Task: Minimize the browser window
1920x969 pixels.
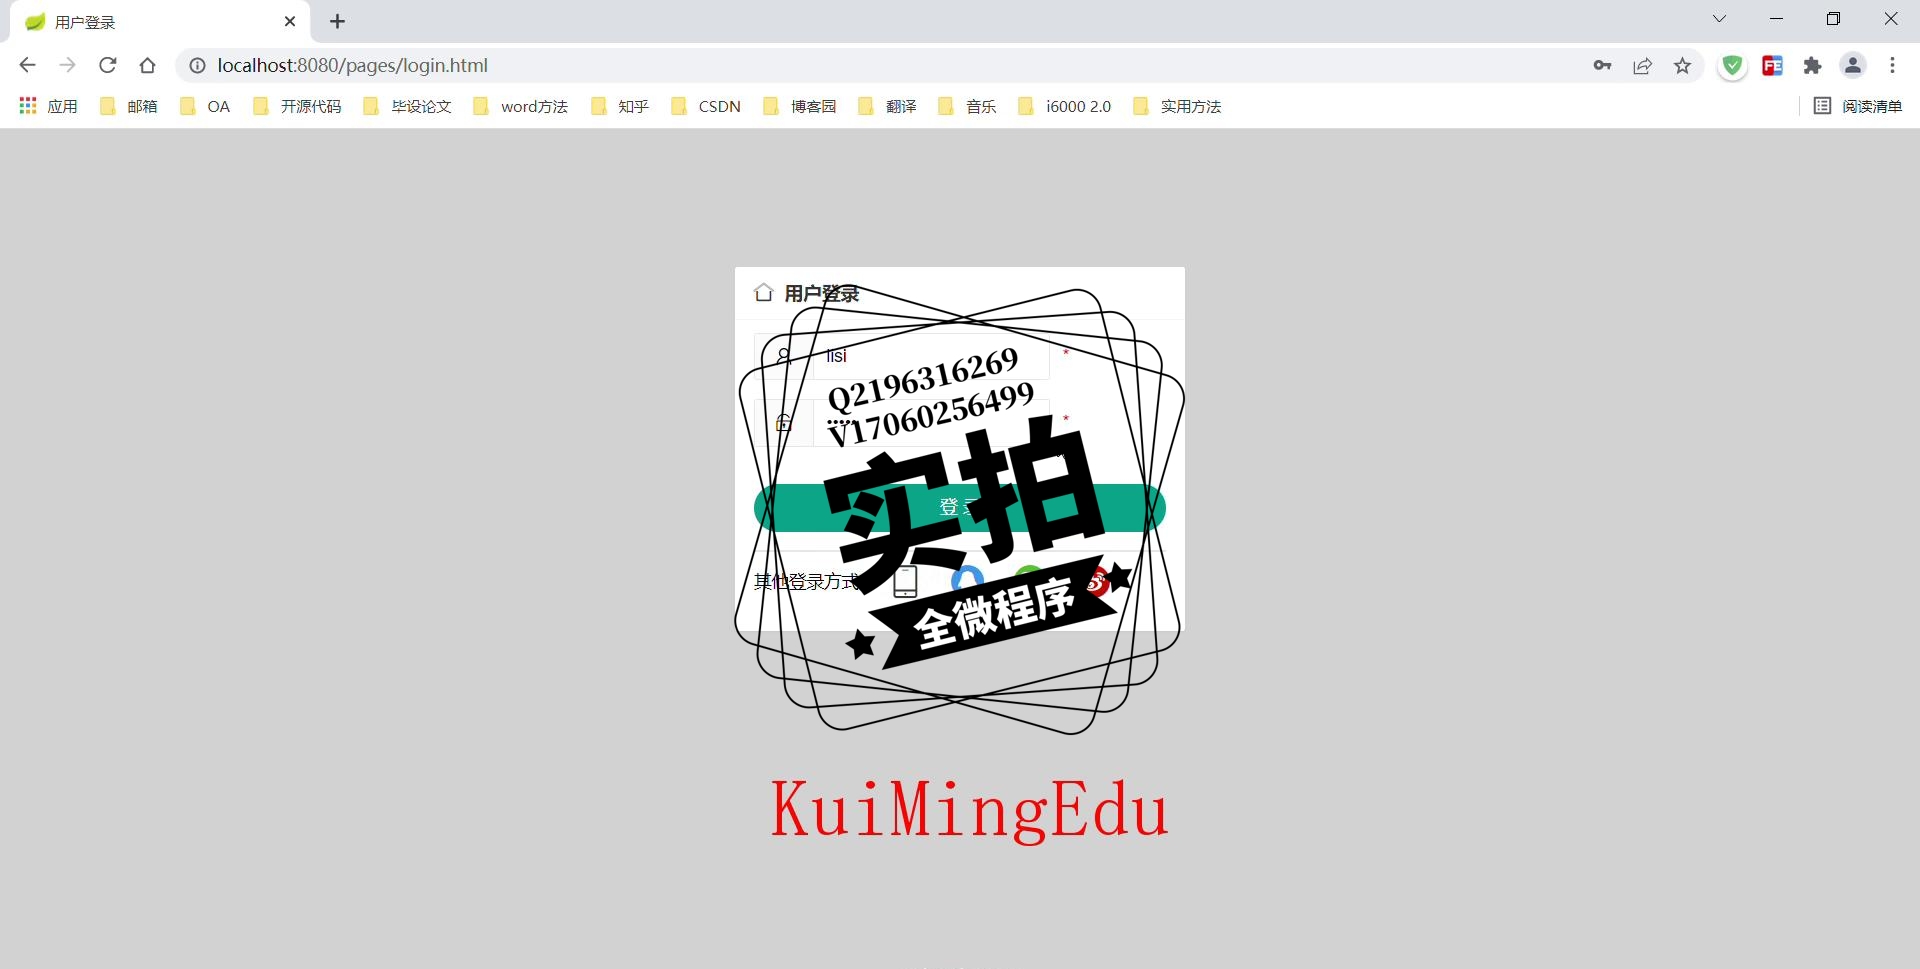Action: pyautogui.click(x=1776, y=19)
